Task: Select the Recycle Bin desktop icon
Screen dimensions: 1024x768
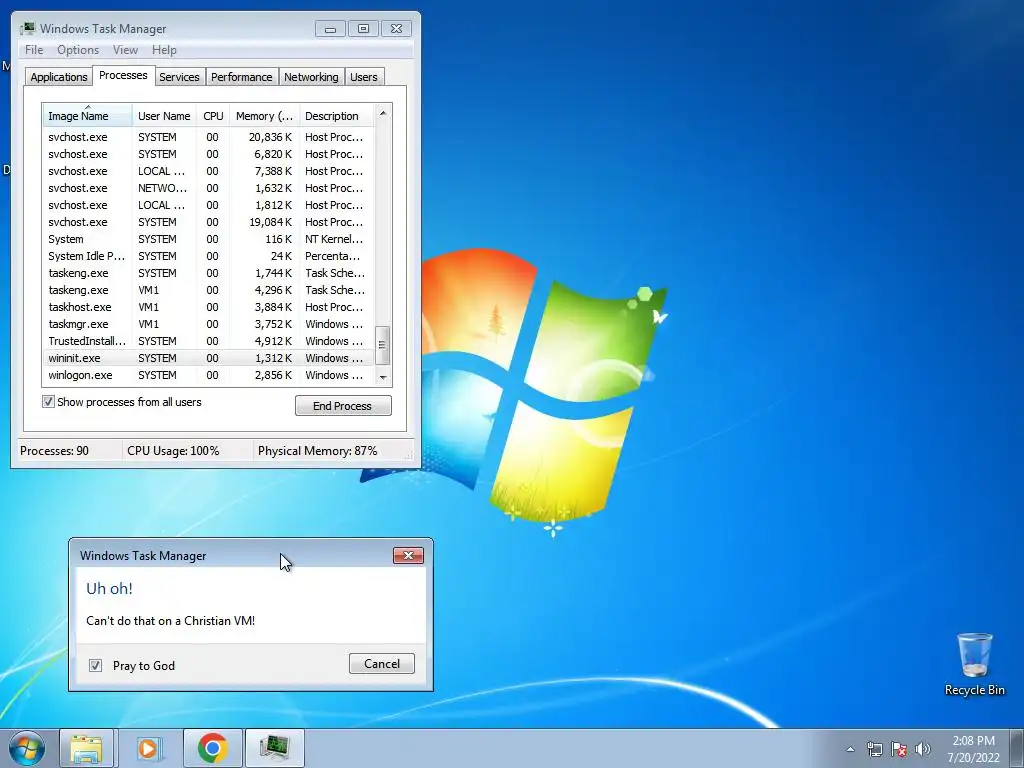Action: (x=974, y=664)
